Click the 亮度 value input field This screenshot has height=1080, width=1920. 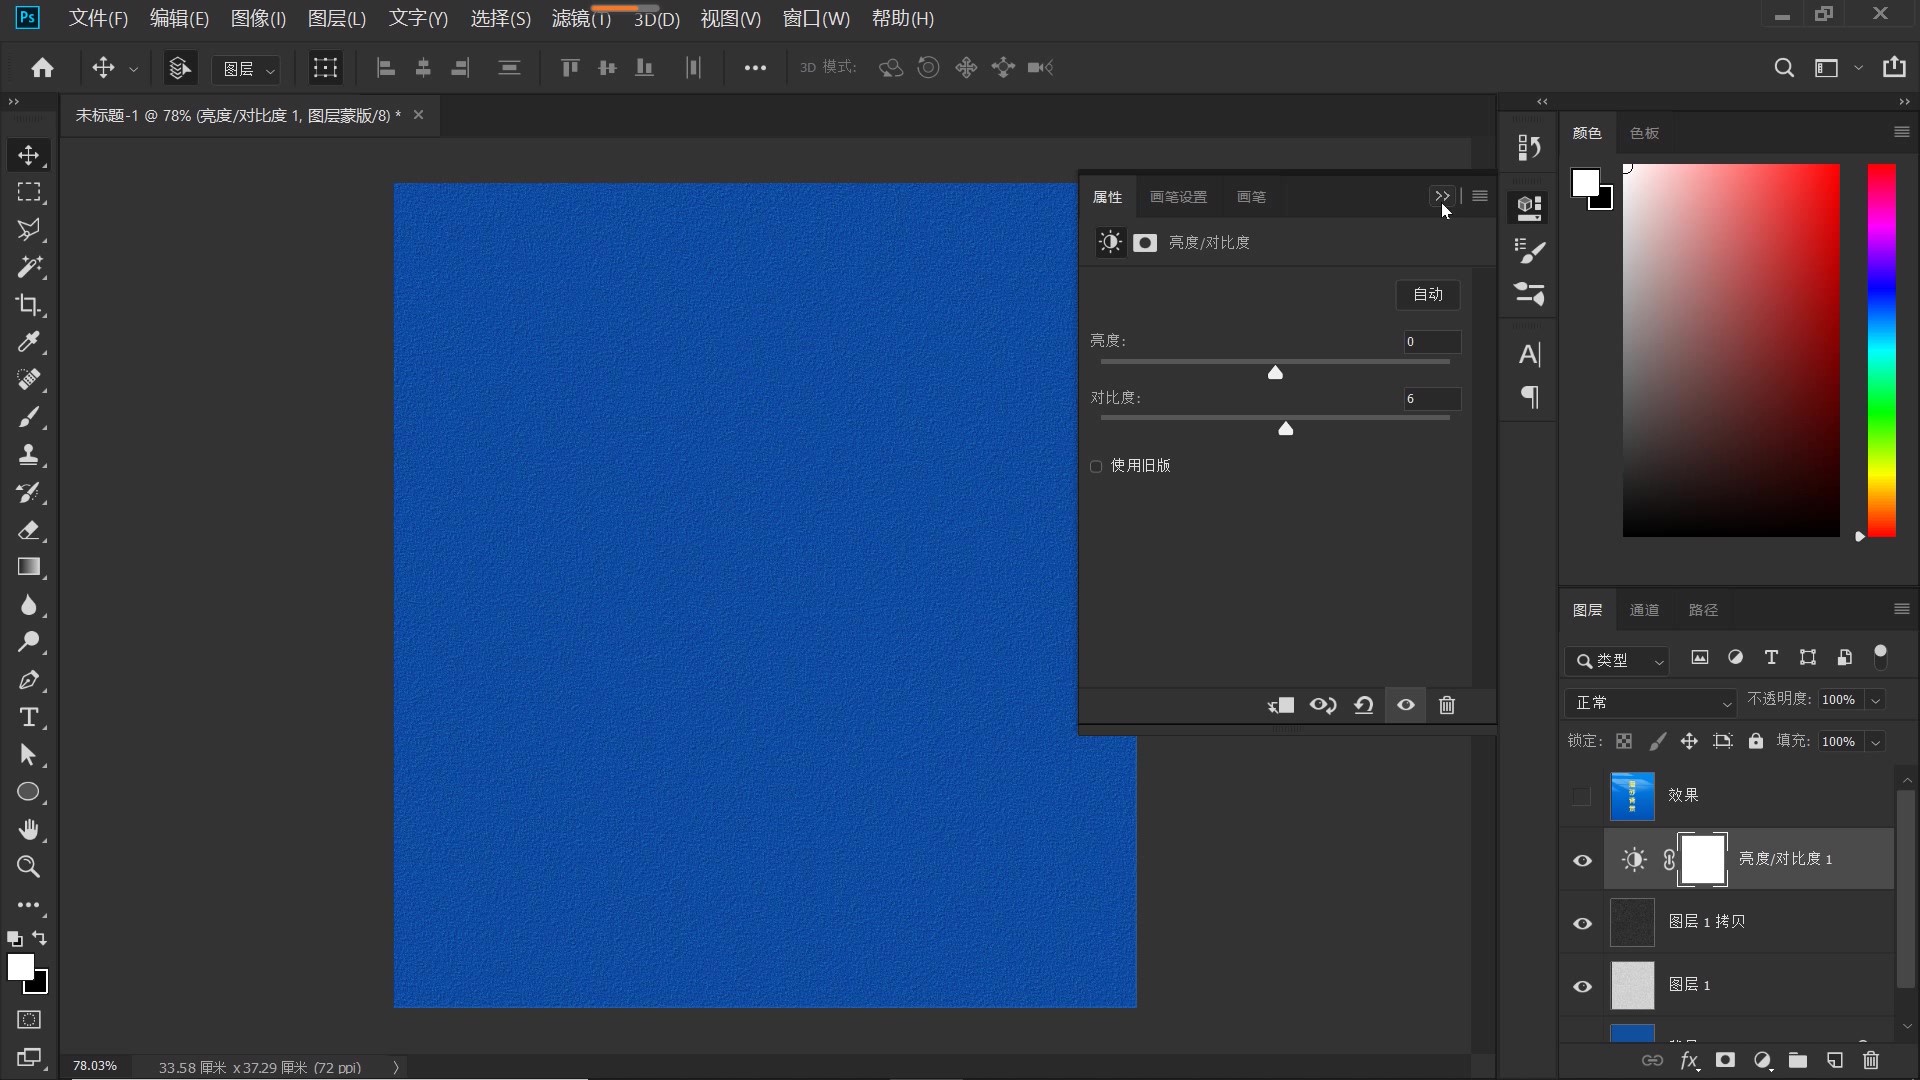coord(1431,342)
